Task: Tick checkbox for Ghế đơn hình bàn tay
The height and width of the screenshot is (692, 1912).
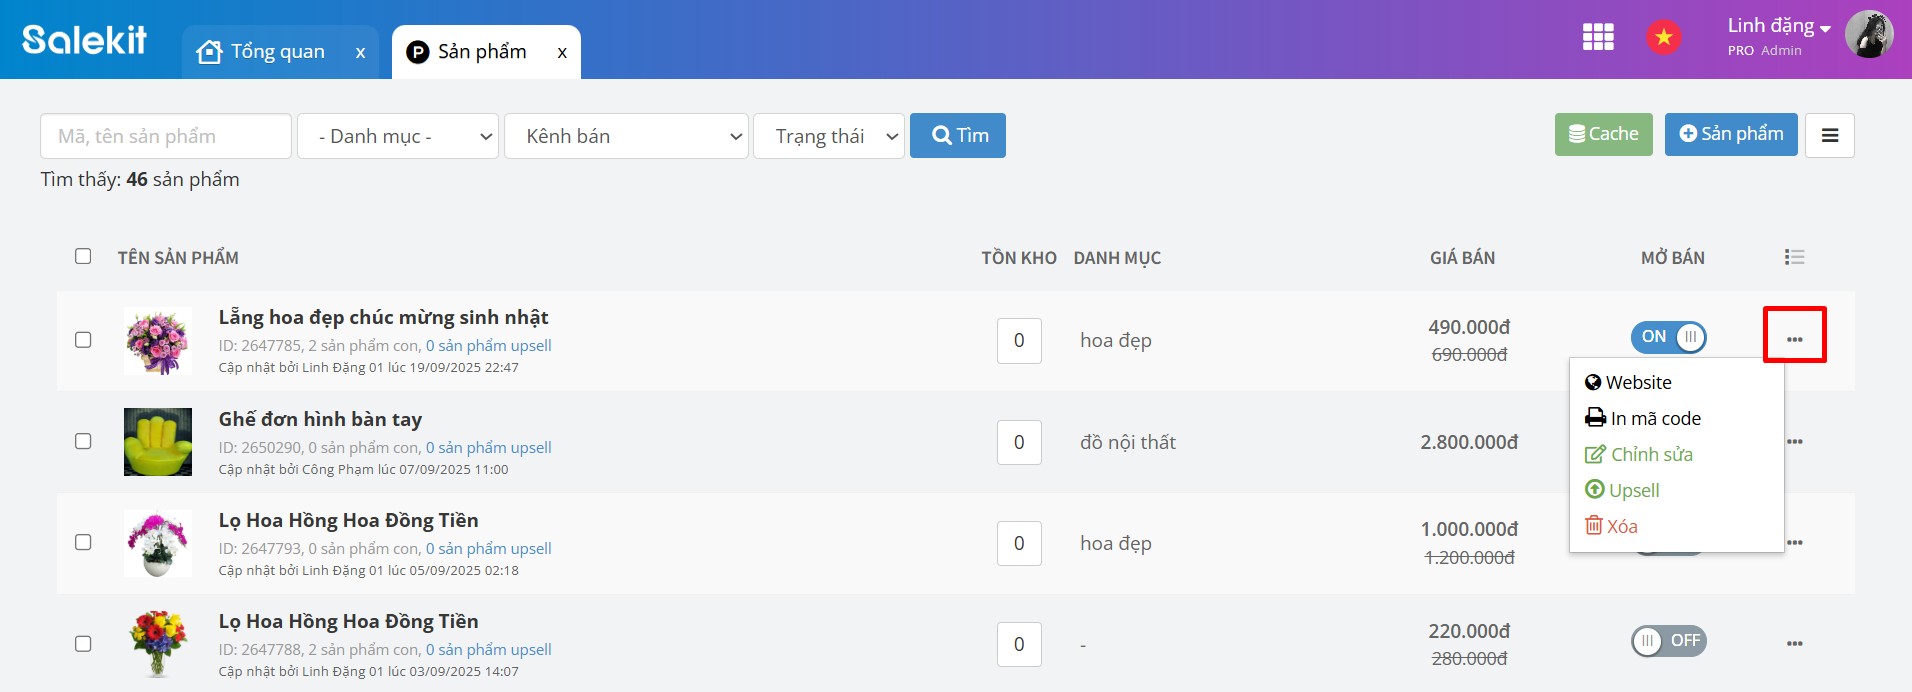Action: [x=83, y=441]
